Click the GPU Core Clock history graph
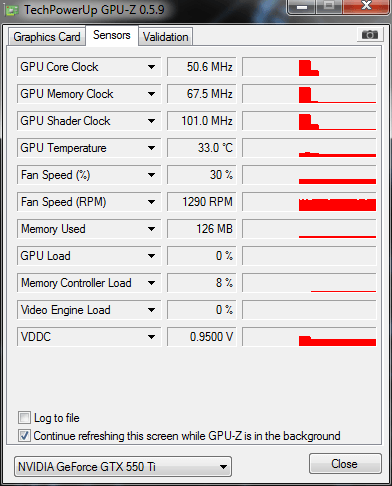 [309, 67]
